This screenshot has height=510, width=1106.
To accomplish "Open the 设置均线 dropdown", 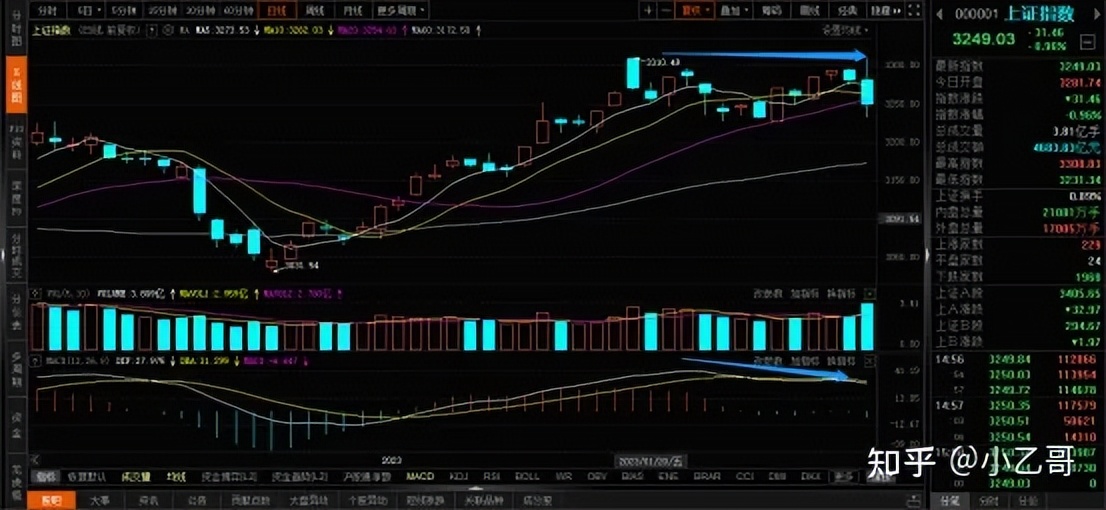I will [x=845, y=30].
